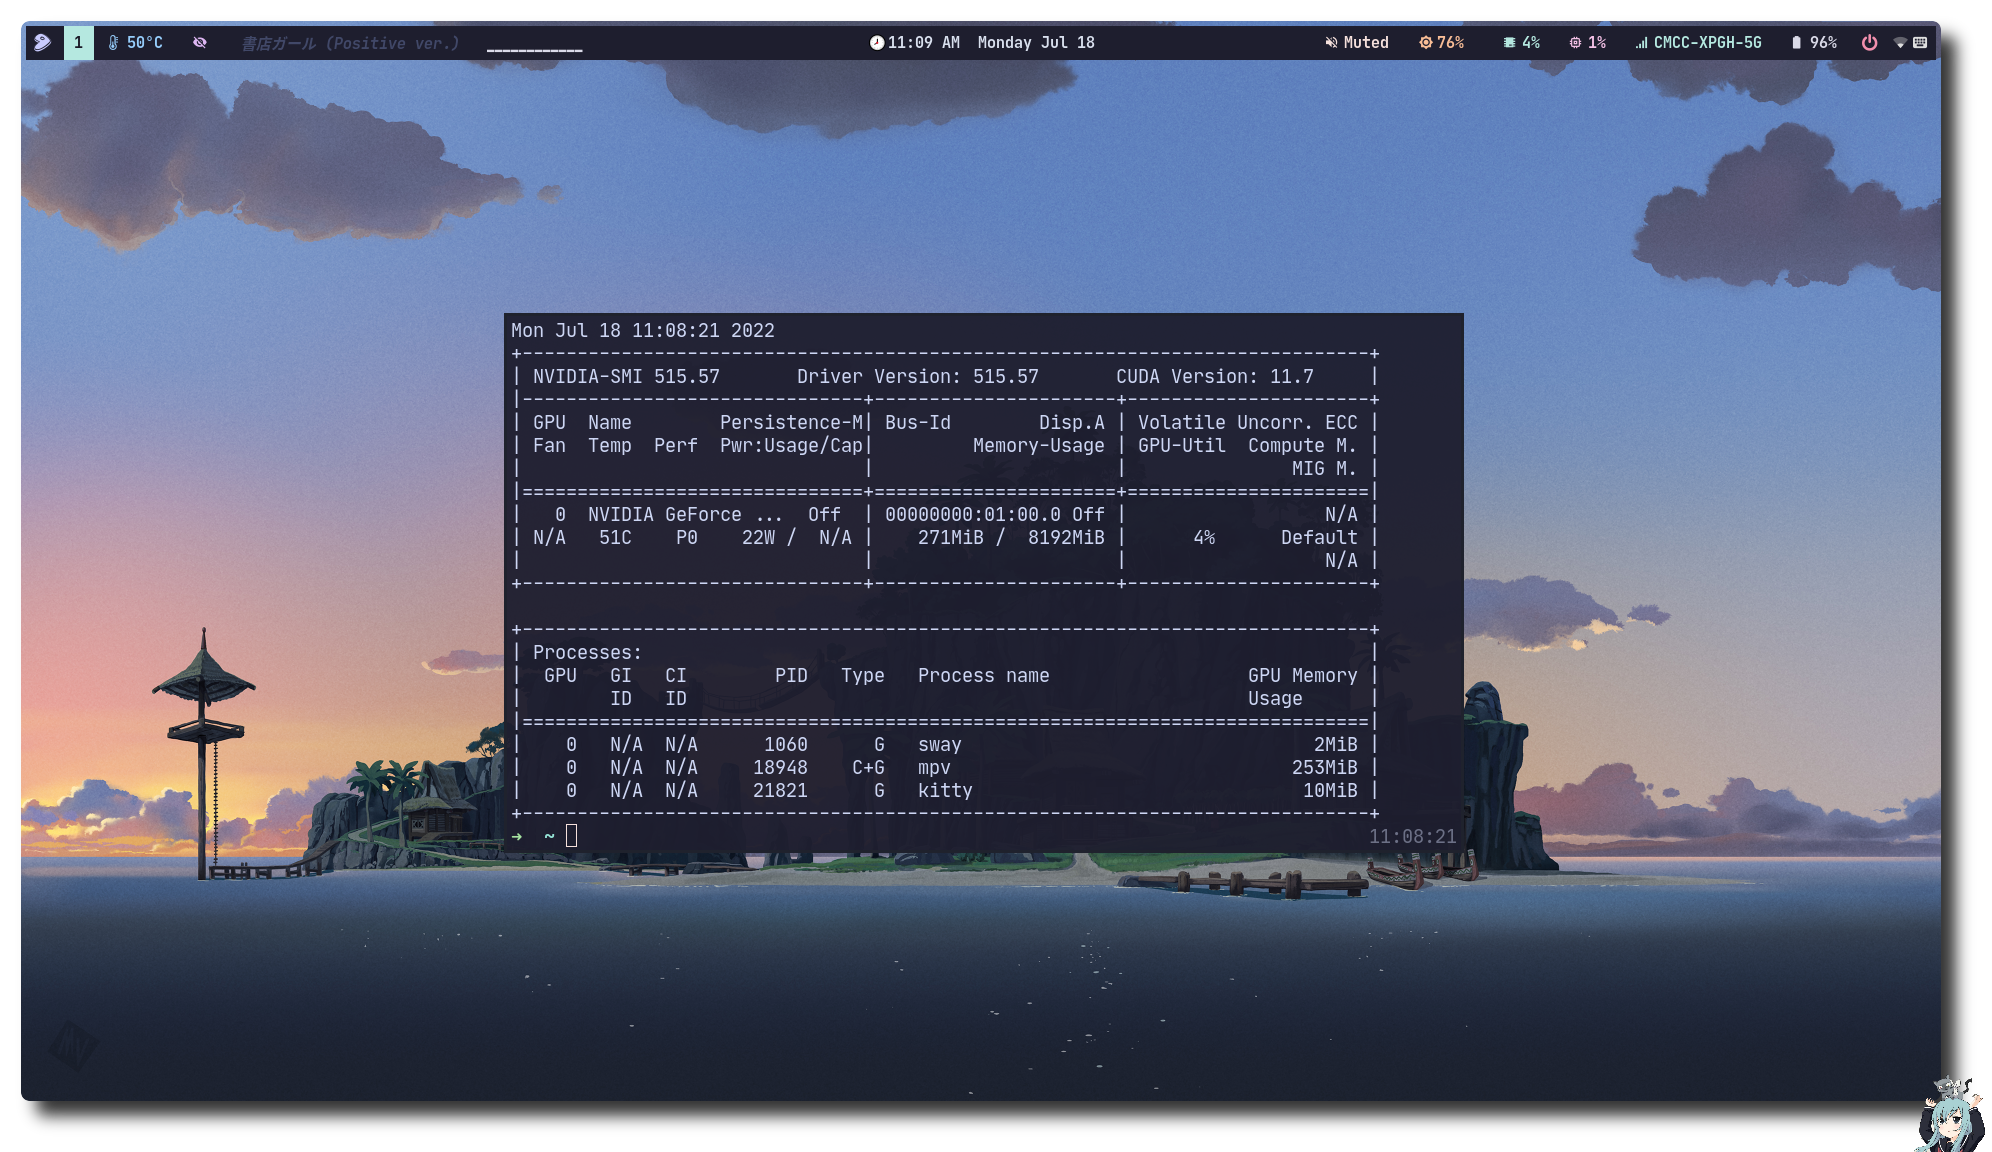The image size is (1992, 1152).
Task: Click the 22W power usage value
Action: 758,537
